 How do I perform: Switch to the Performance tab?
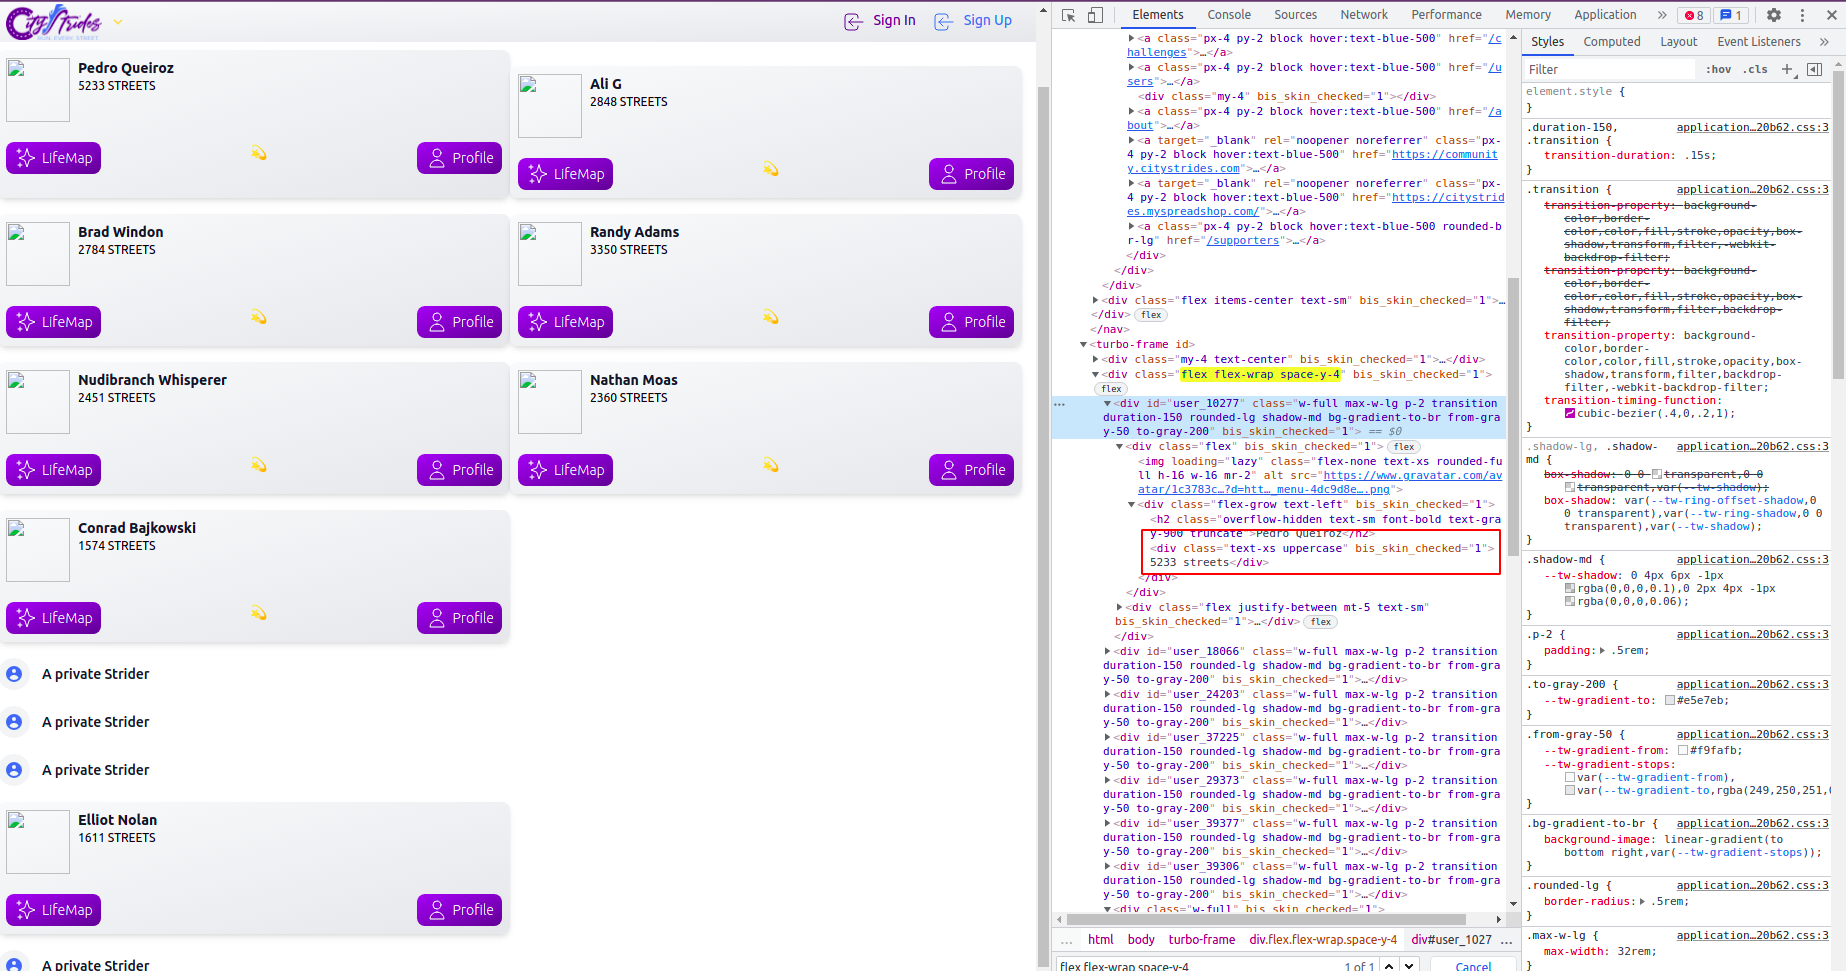1446,15
